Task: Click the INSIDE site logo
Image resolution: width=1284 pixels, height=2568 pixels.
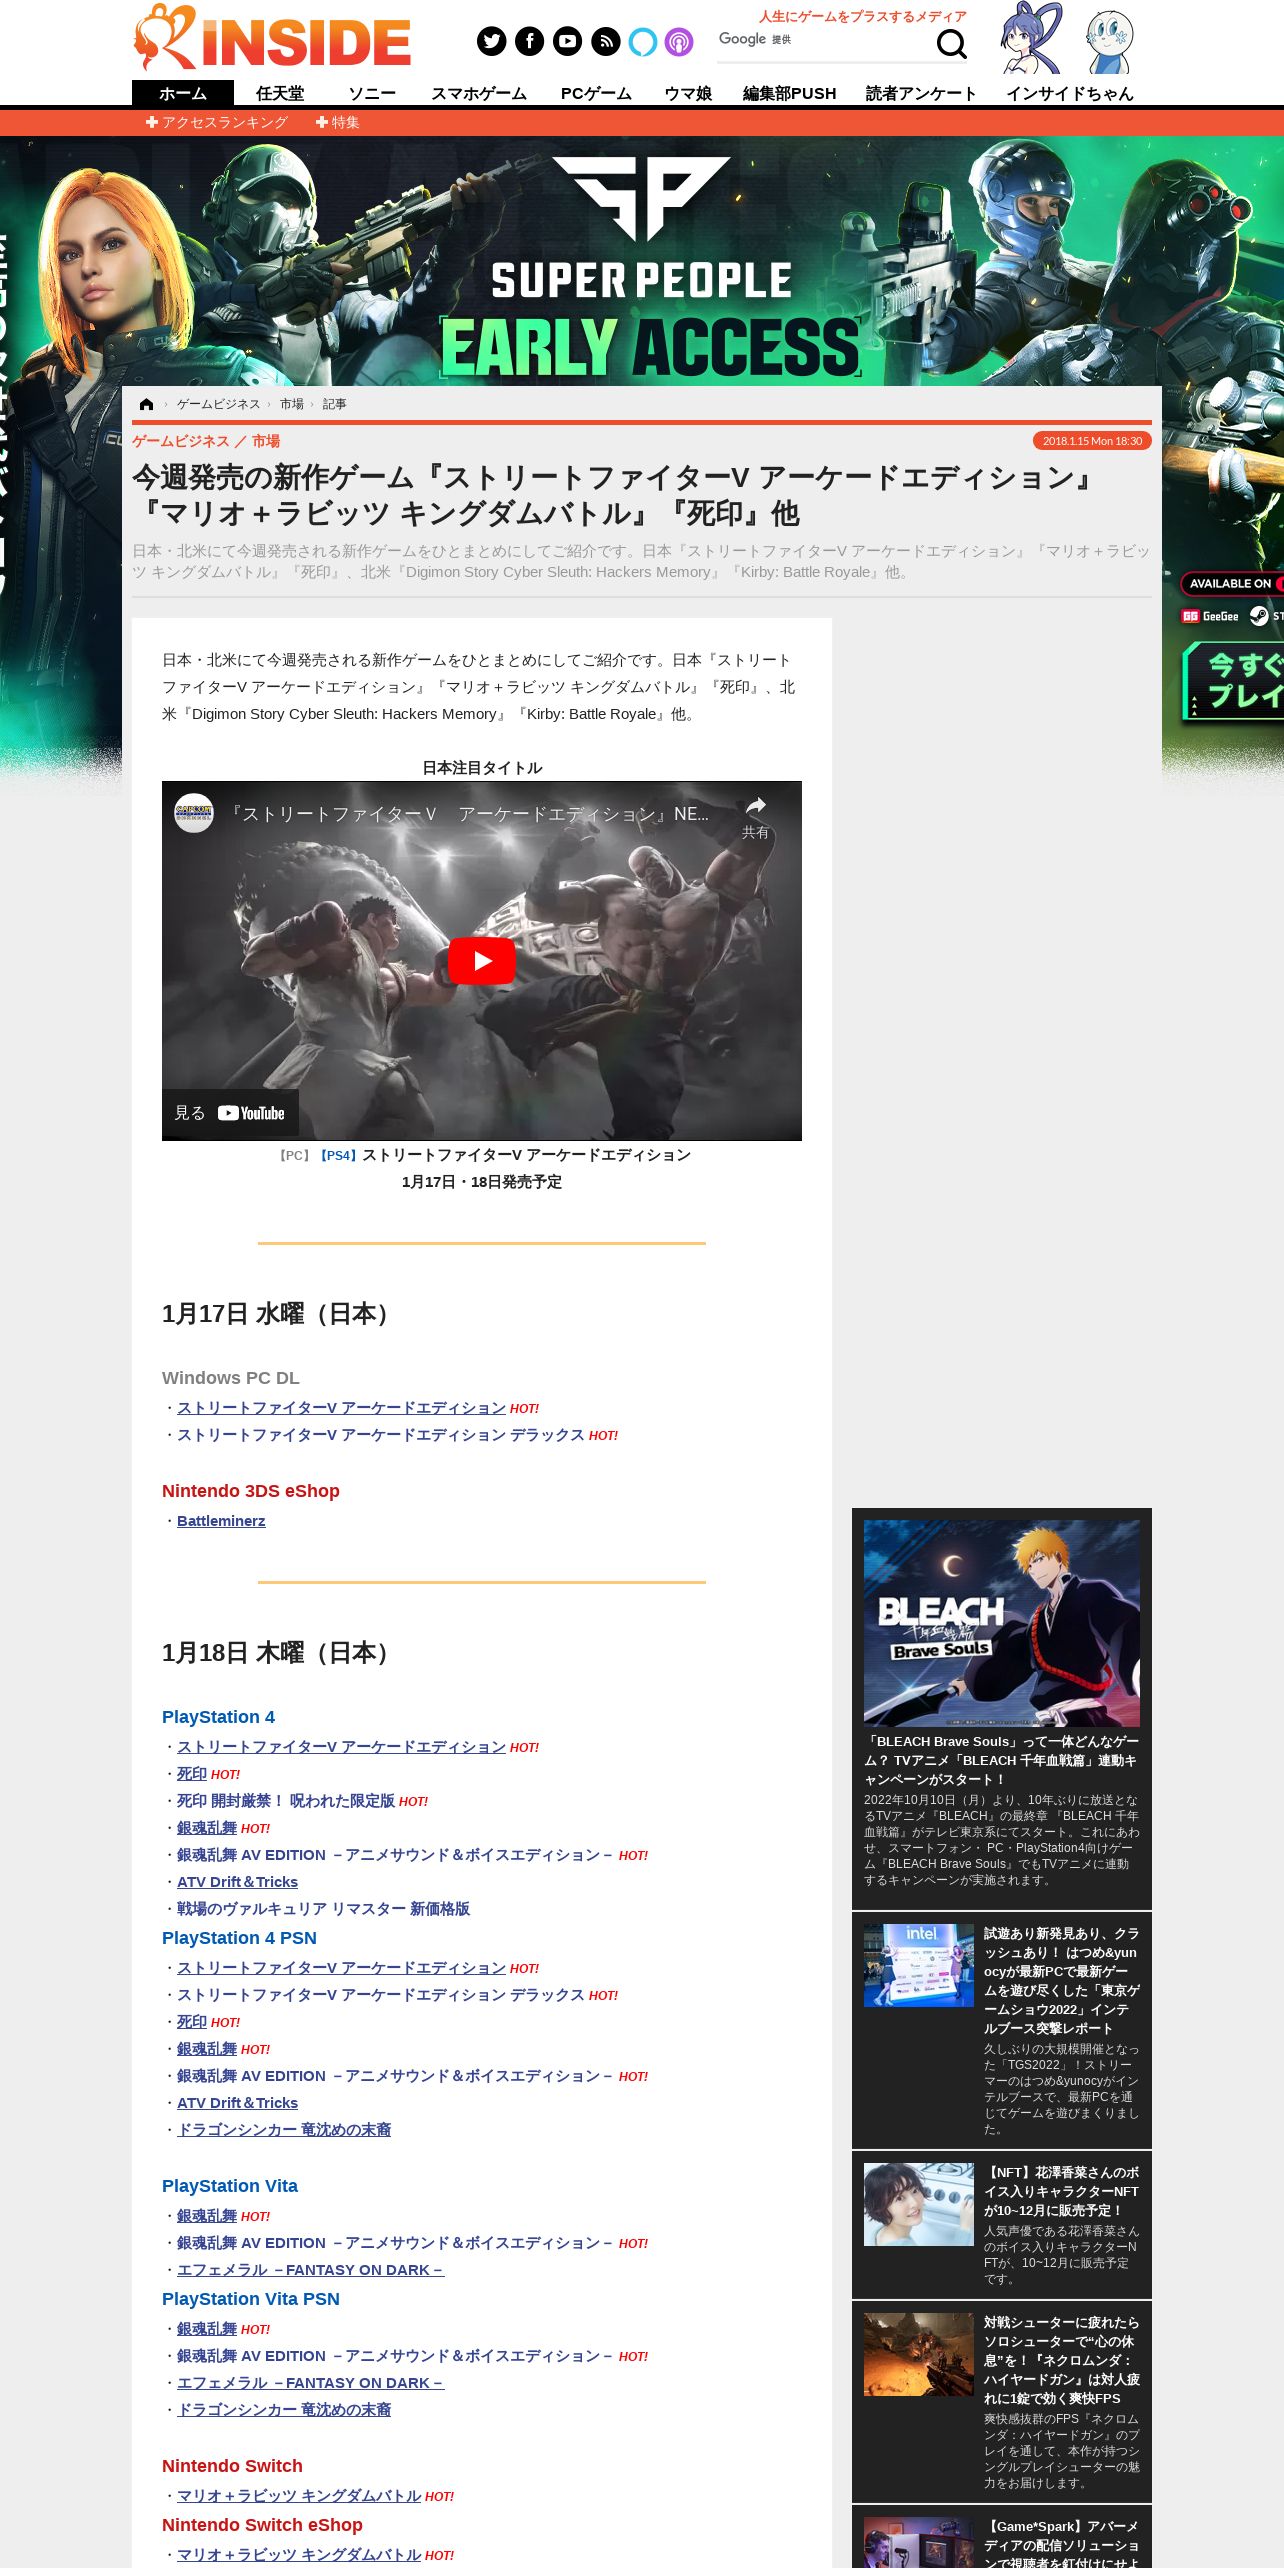Action: click(x=272, y=38)
